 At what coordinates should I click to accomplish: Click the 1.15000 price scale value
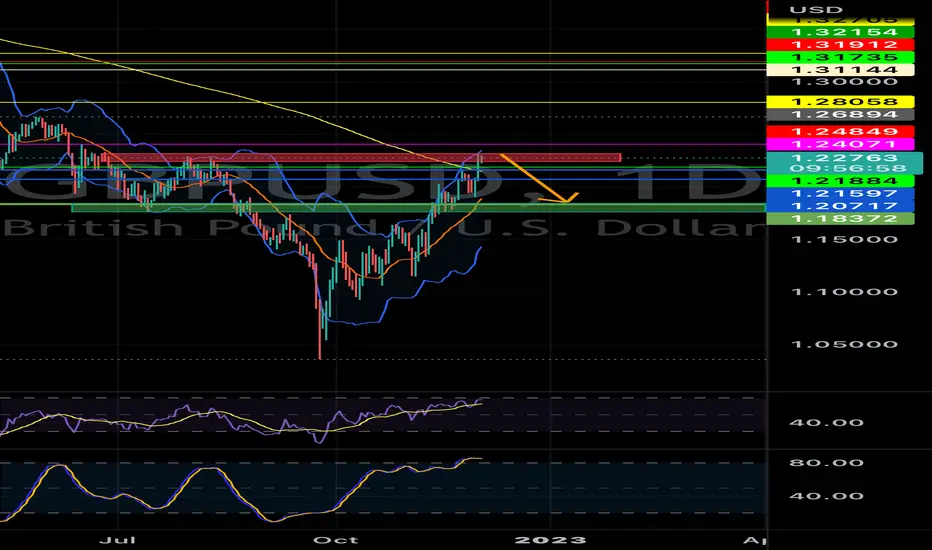[844, 240]
